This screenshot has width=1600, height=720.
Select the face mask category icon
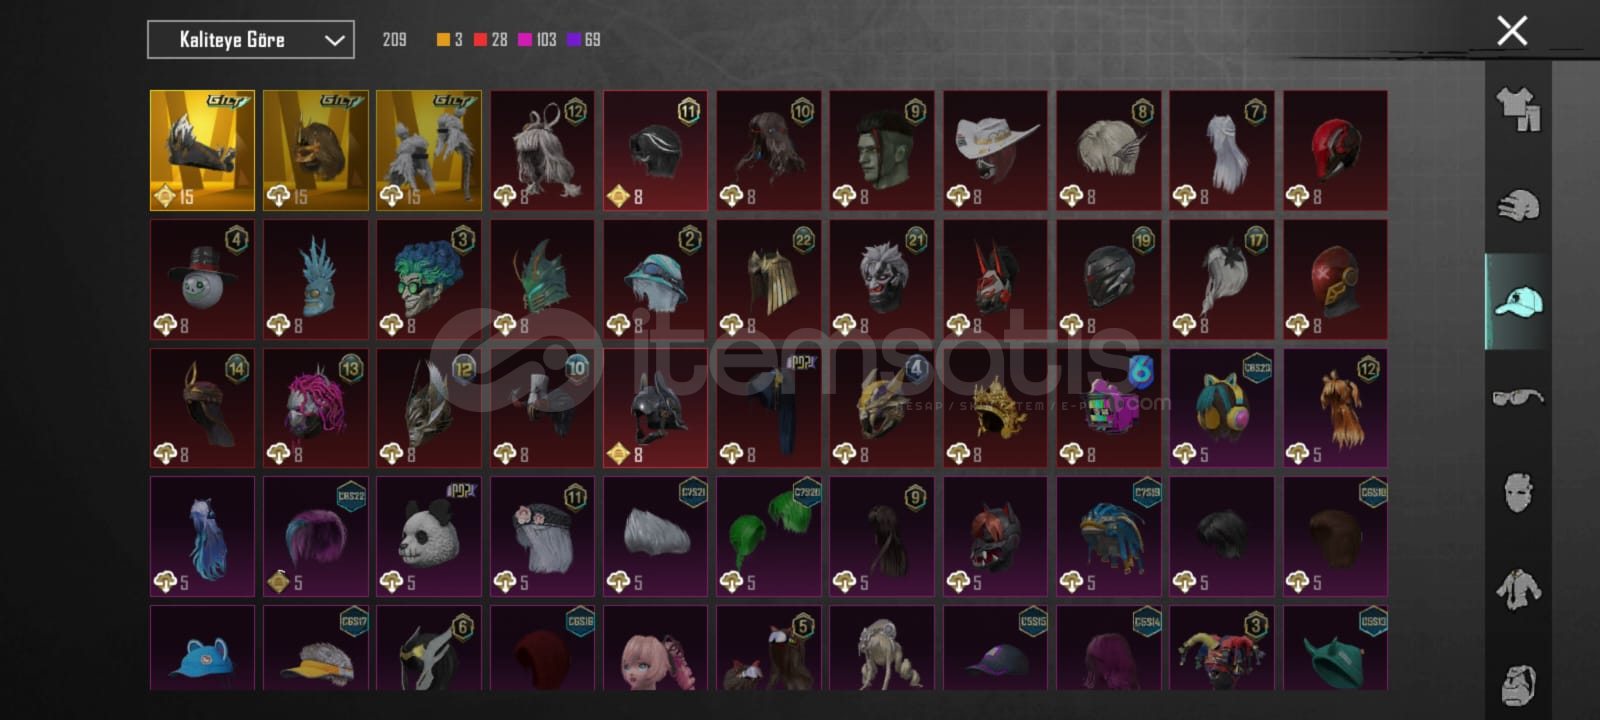pyautogui.click(x=1518, y=492)
